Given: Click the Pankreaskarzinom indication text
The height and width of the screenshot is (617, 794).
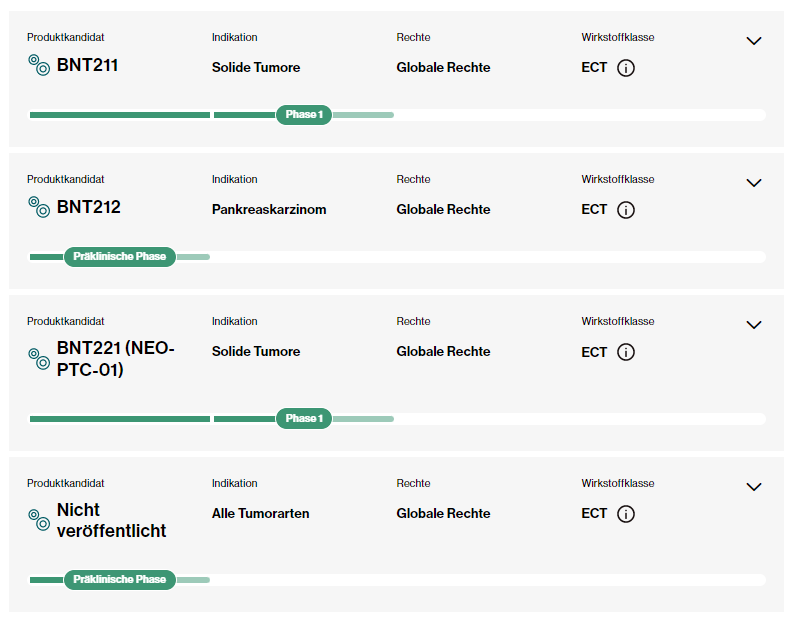Looking at the screenshot, I should (269, 210).
